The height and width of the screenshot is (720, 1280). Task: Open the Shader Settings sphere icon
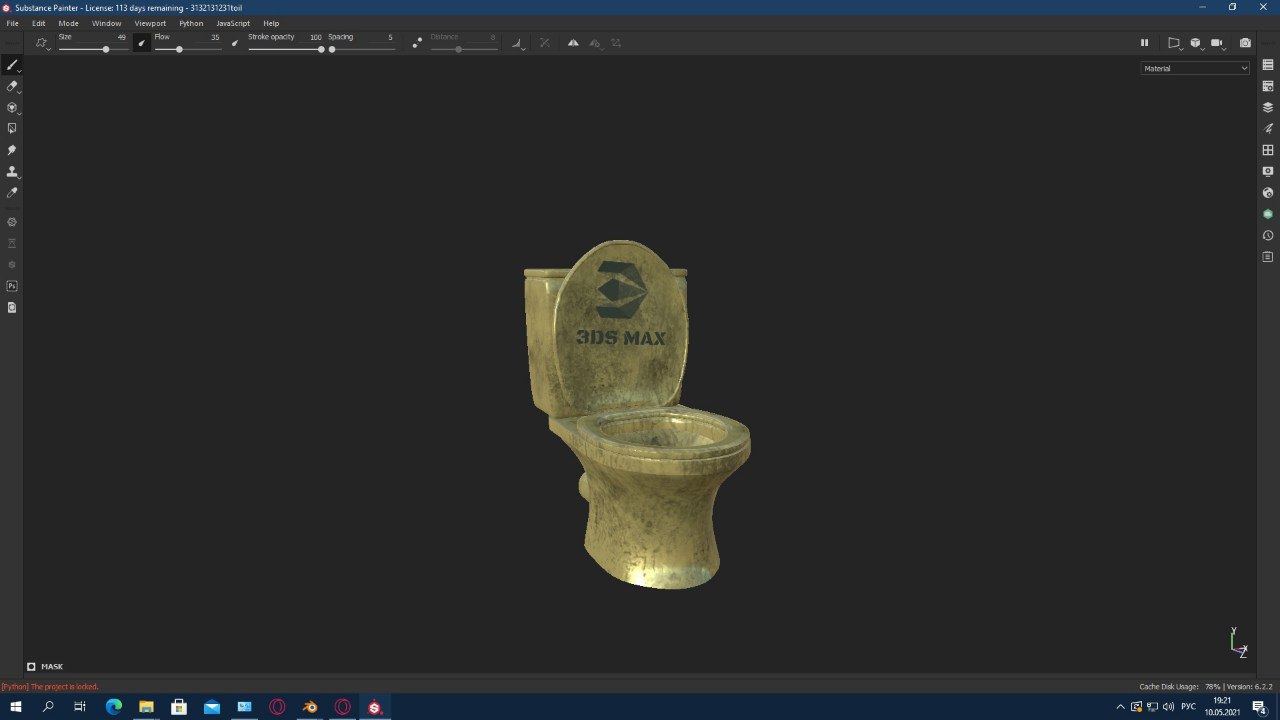tap(1268, 192)
